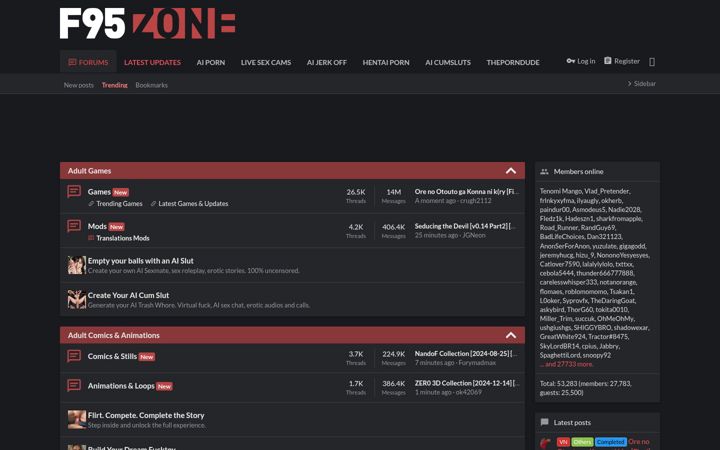Click the Completed tag in Latest posts
The image size is (720, 450).
click(611, 442)
